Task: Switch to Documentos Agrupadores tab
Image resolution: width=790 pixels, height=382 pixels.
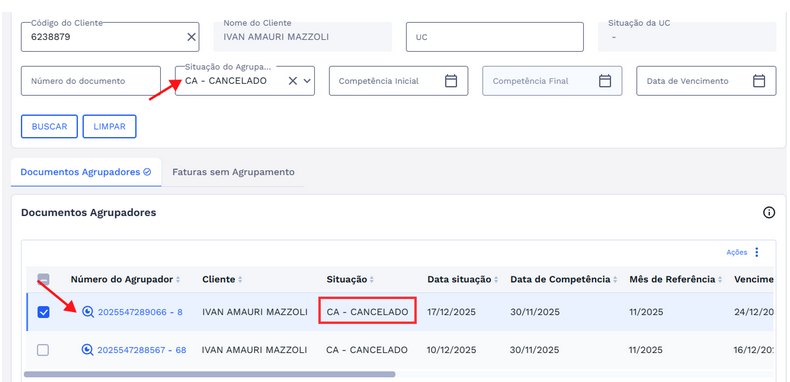Action: 86,172
